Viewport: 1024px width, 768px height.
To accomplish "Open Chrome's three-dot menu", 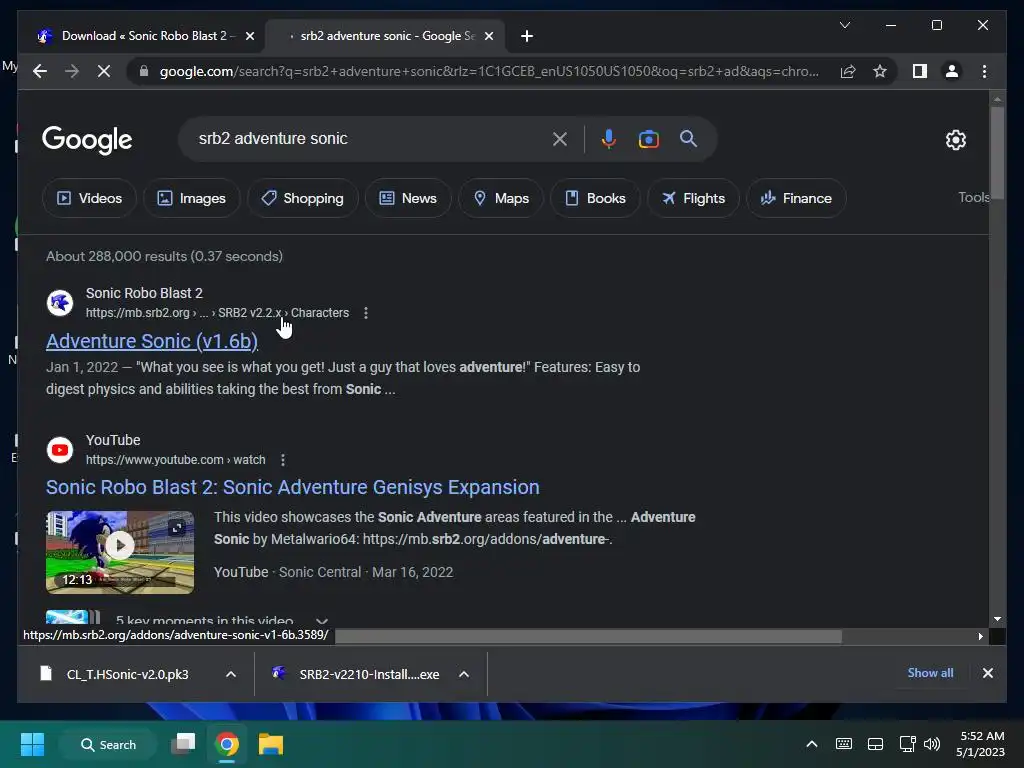I will (984, 71).
